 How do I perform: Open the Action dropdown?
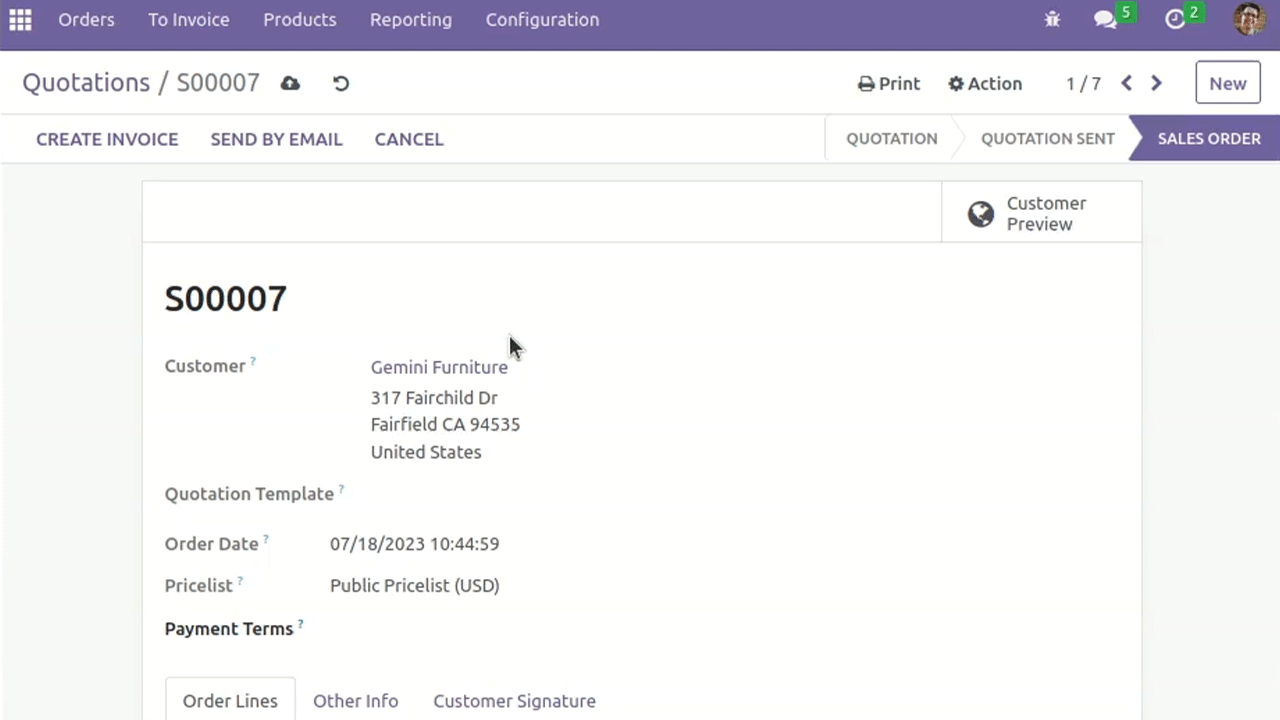[985, 84]
